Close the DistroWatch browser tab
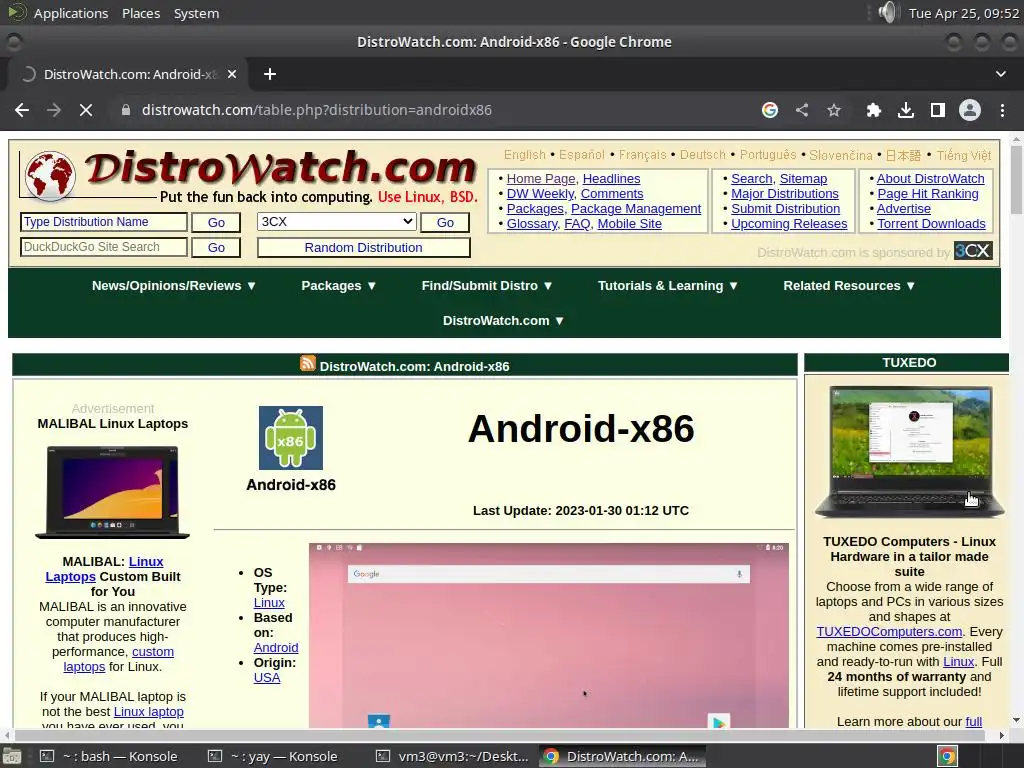 [232, 74]
